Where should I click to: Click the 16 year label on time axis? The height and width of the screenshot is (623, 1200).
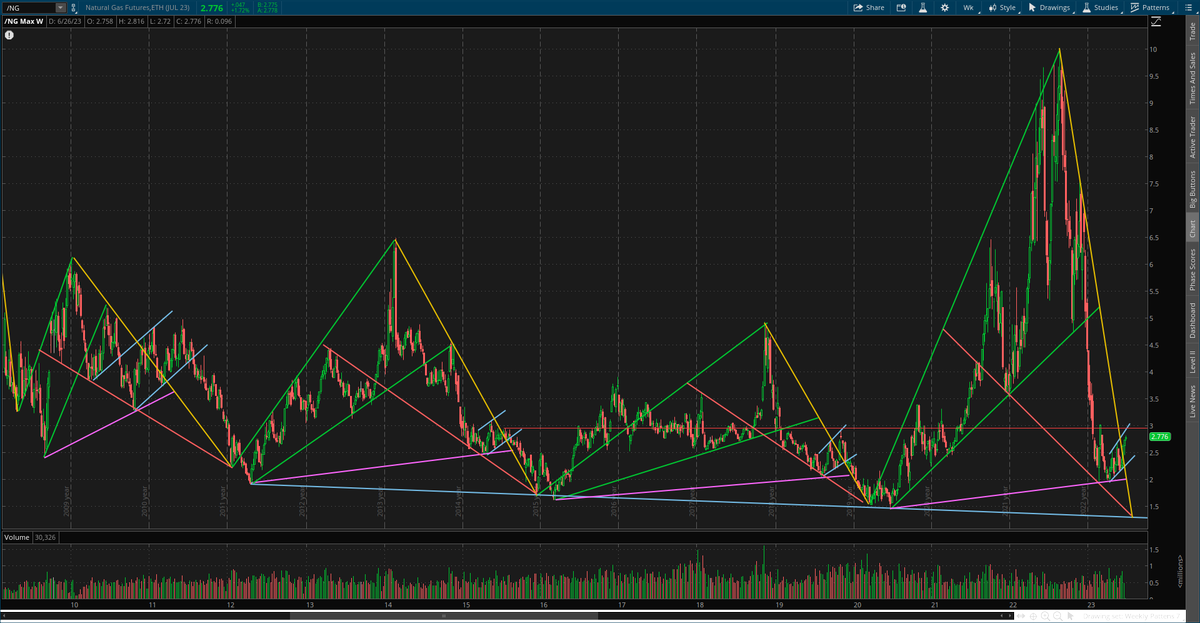pyautogui.click(x=543, y=605)
